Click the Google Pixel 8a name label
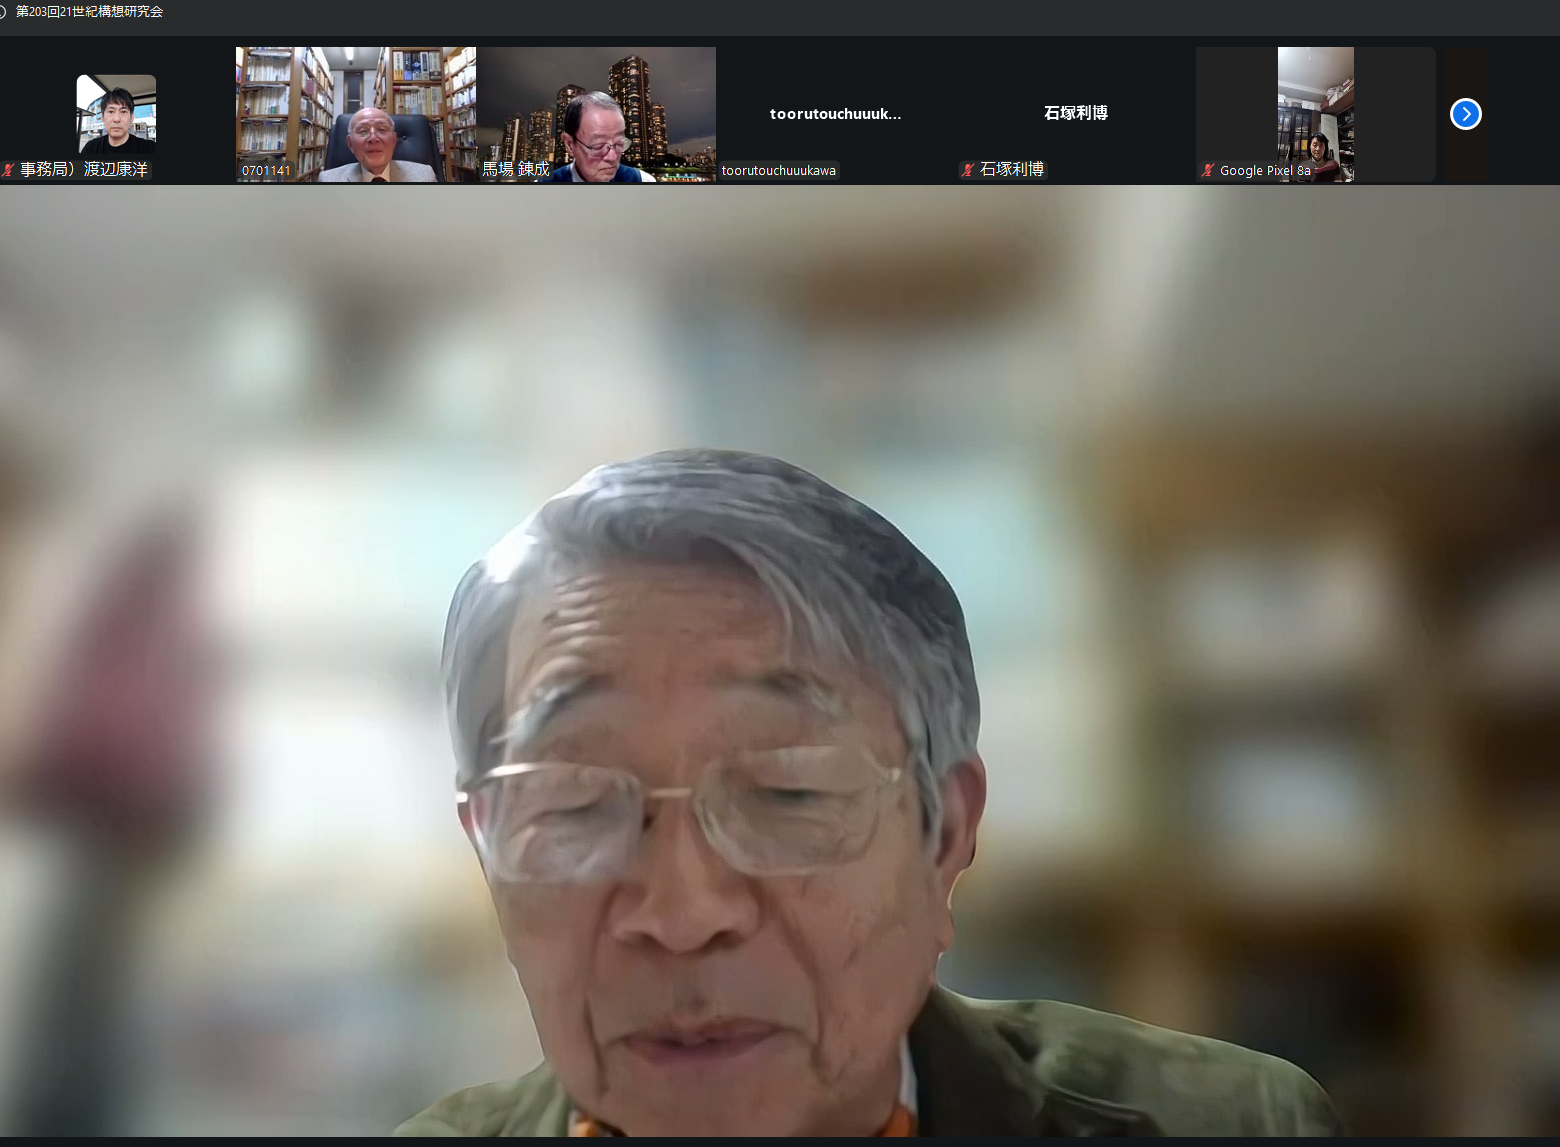The height and width of the screenshot is (1147, 1560). click(x=1264, y=171)
